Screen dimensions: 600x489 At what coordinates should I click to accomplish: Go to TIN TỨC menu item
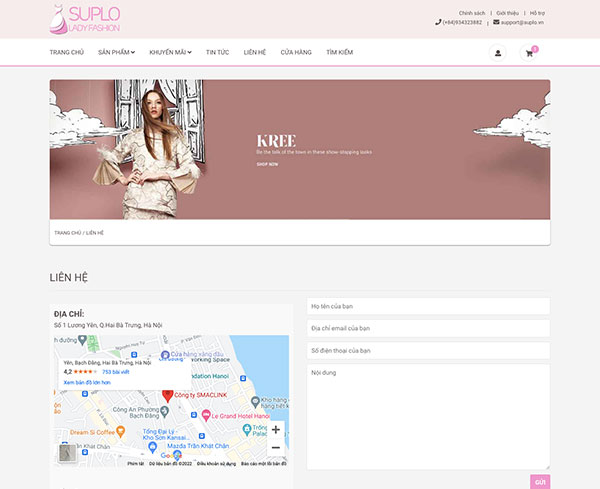pos(217,52)
